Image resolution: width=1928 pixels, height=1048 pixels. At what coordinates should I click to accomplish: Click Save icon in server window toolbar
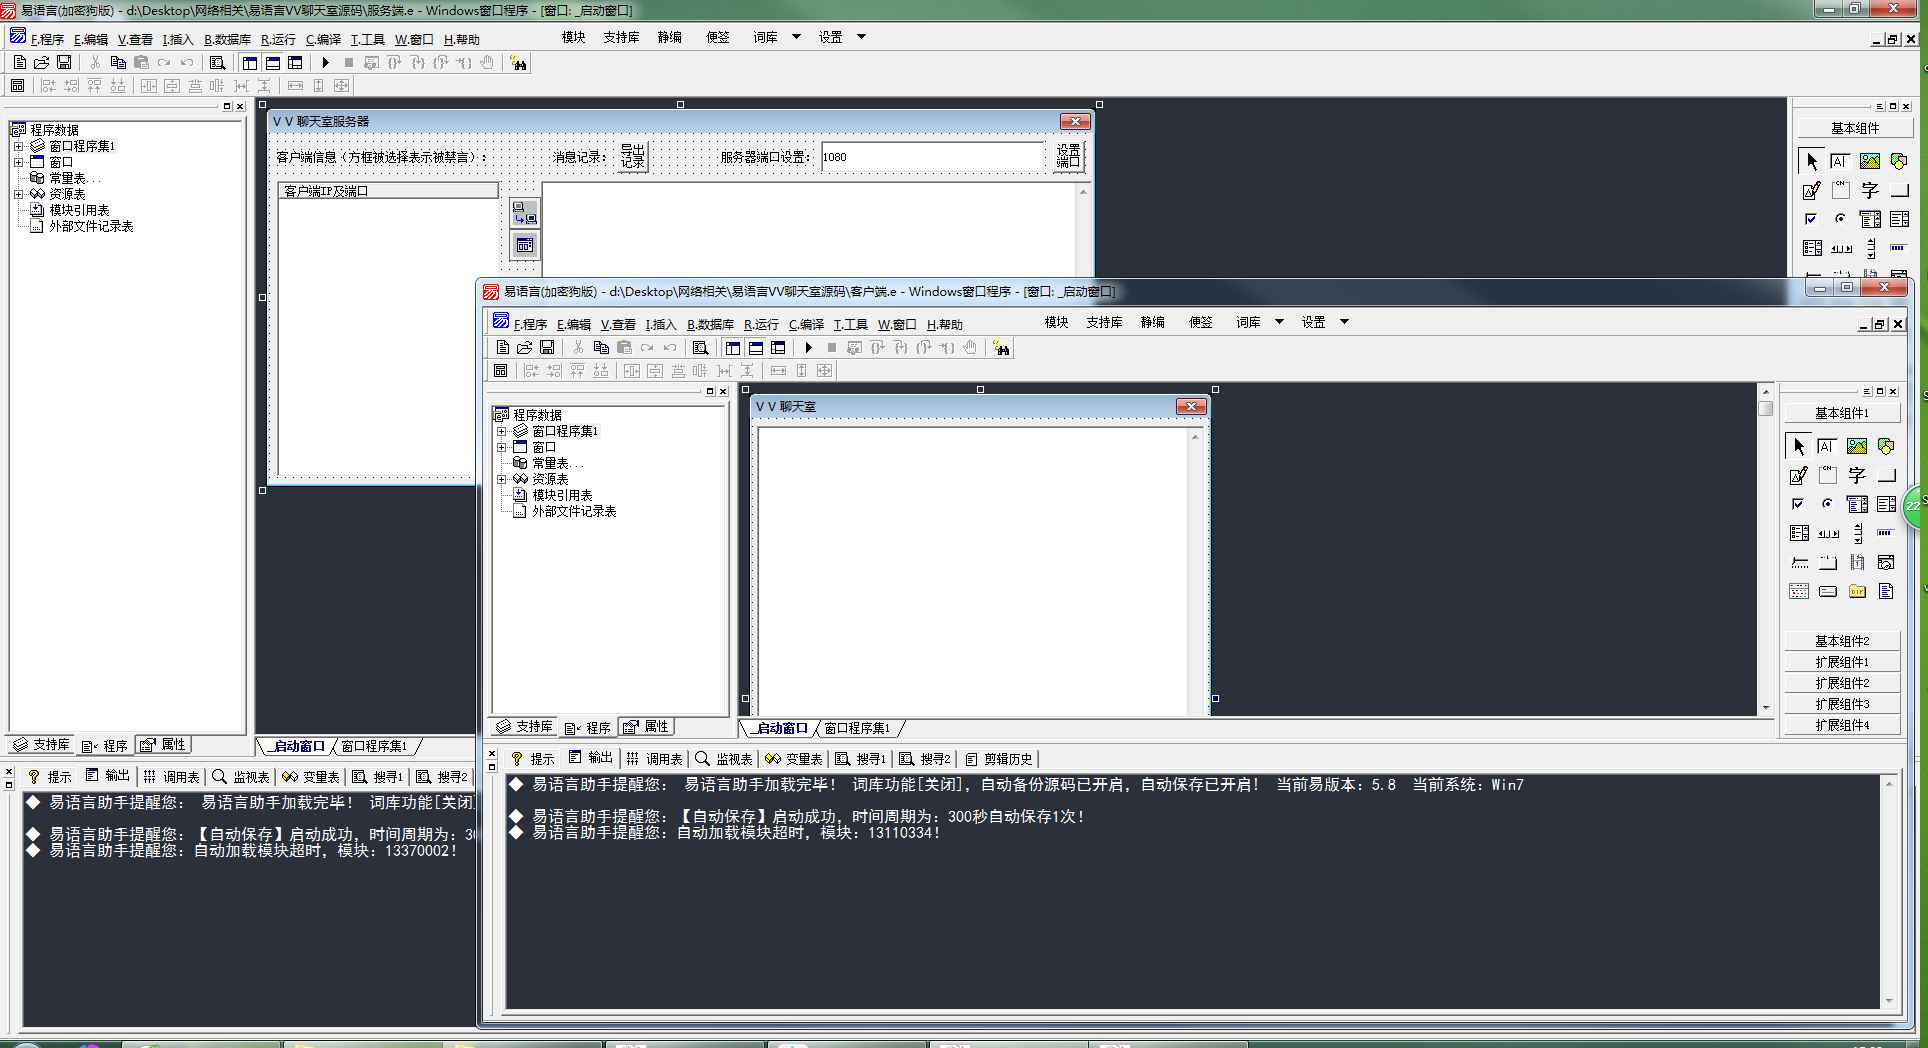click(x=64, y=62)
